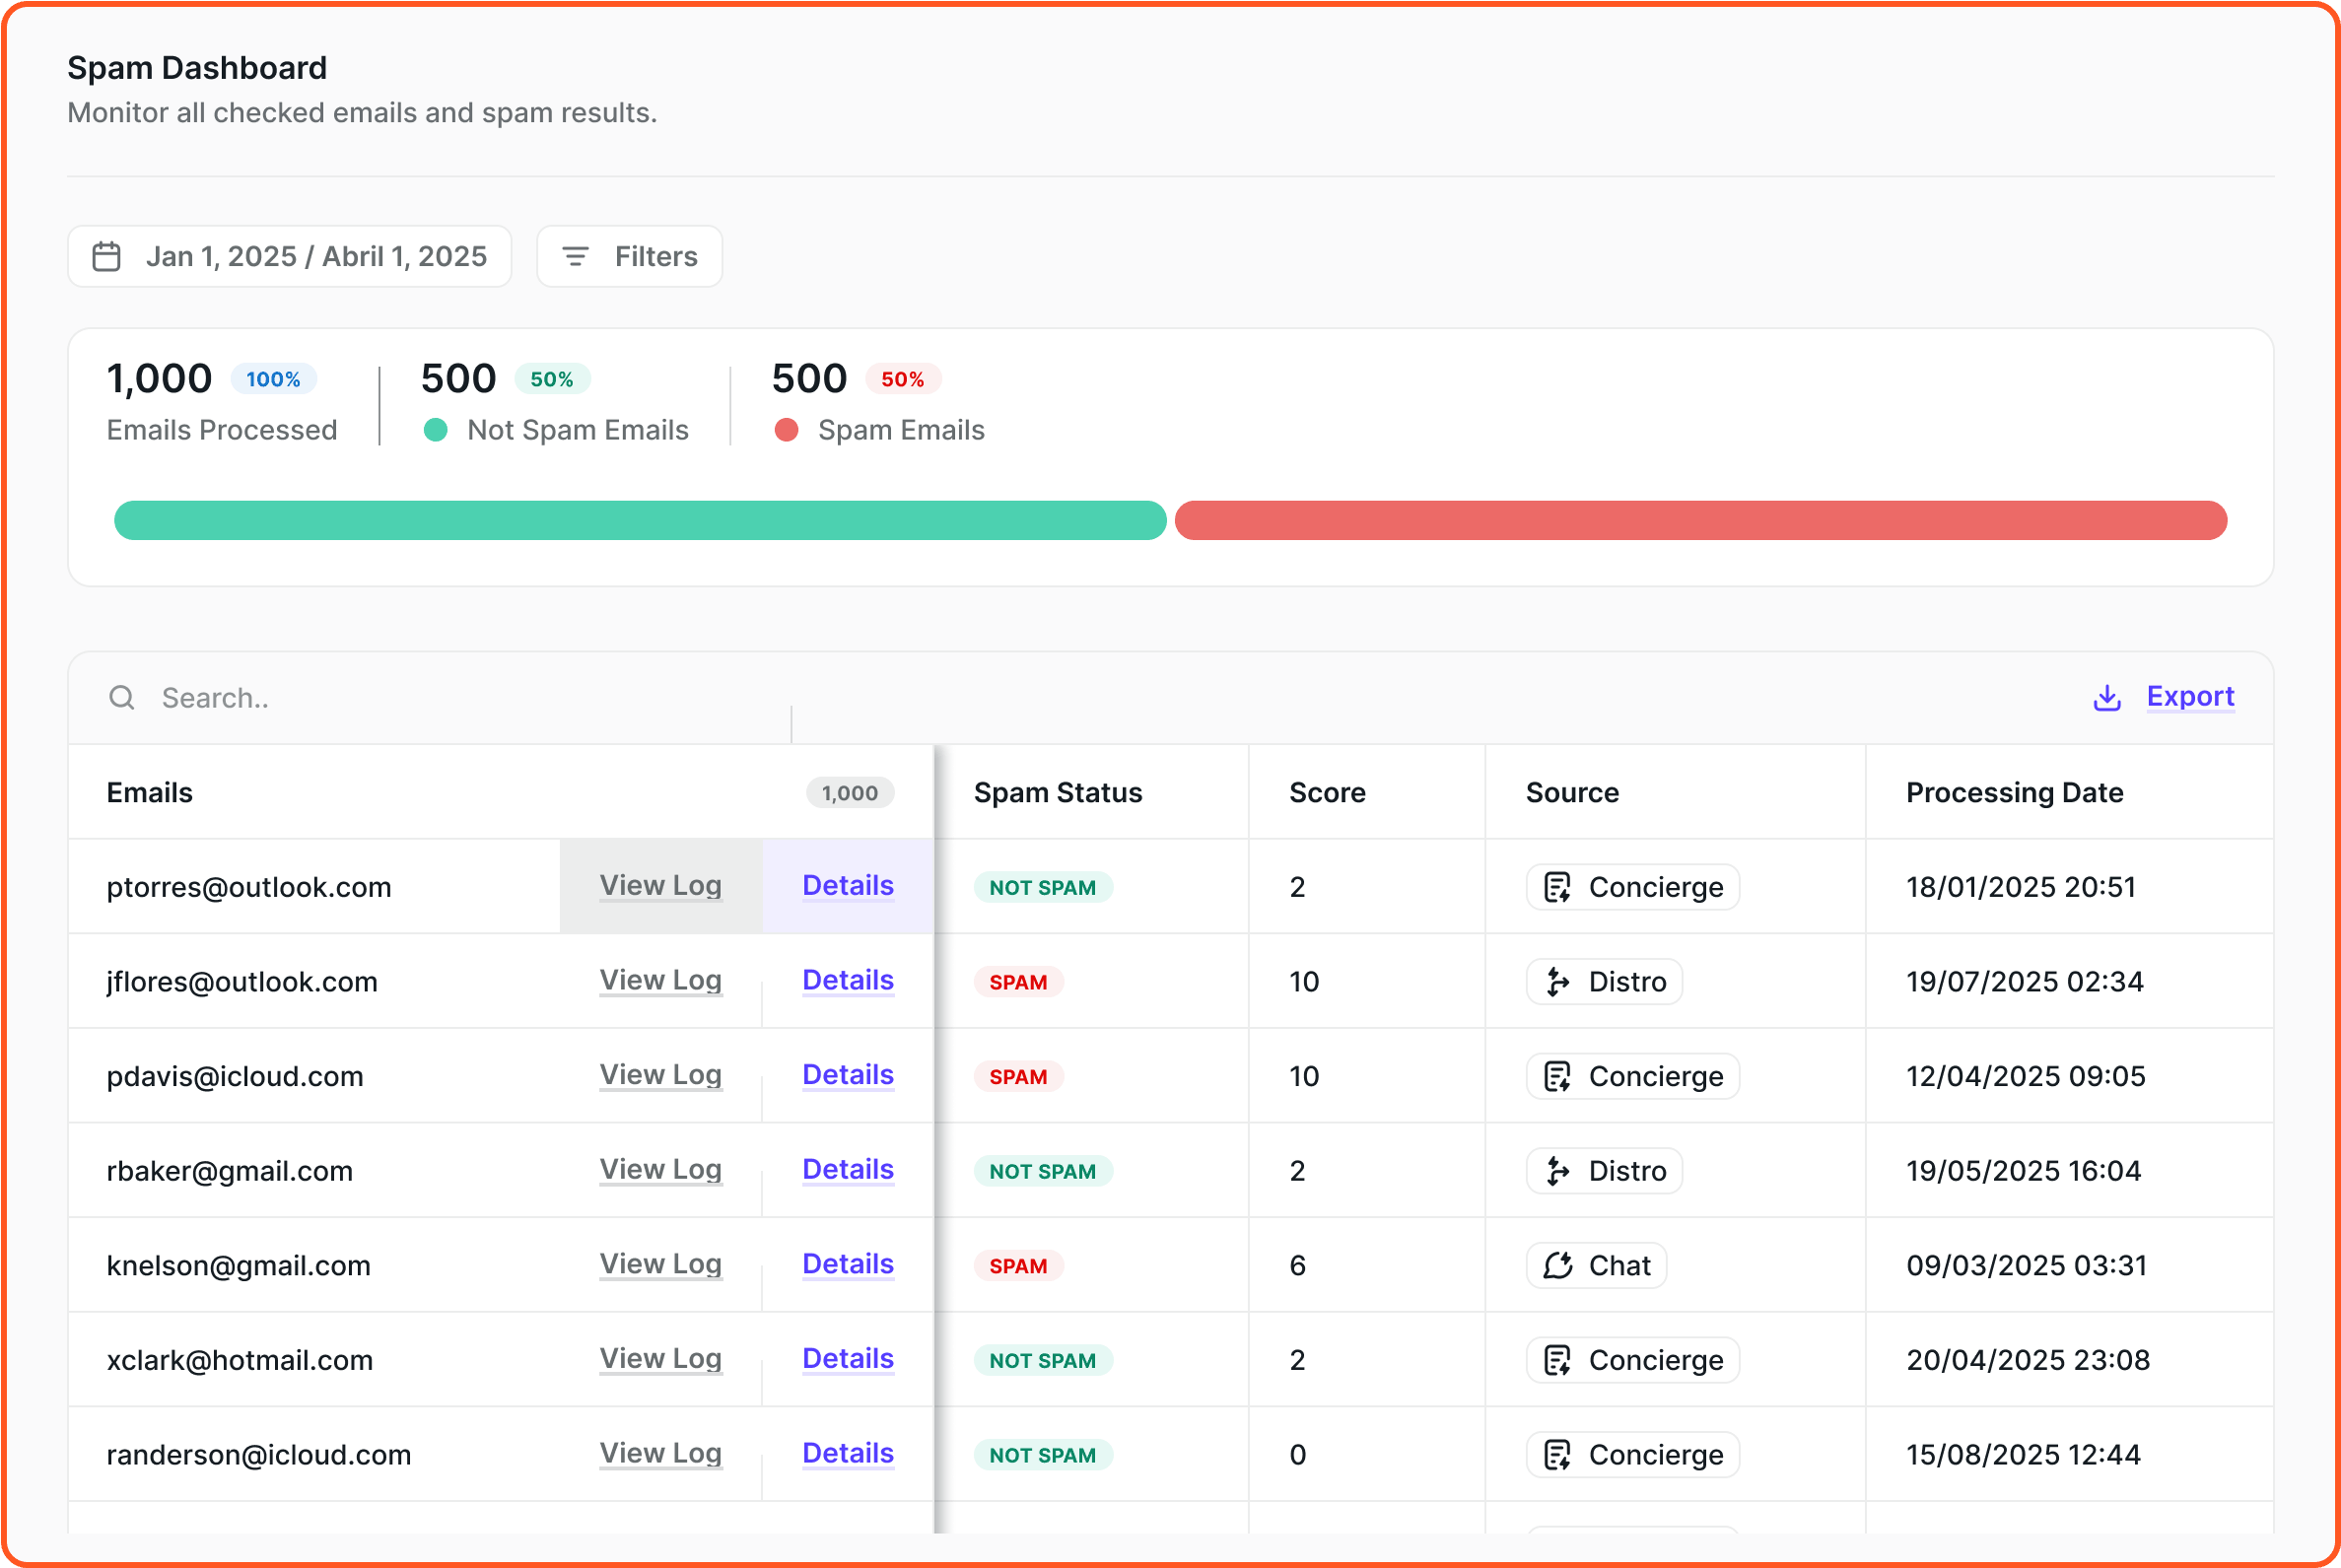The width and height of the screenshot is (2341, 1568).
Task: Click the search magnifier icon
Action: click(121, 697)
